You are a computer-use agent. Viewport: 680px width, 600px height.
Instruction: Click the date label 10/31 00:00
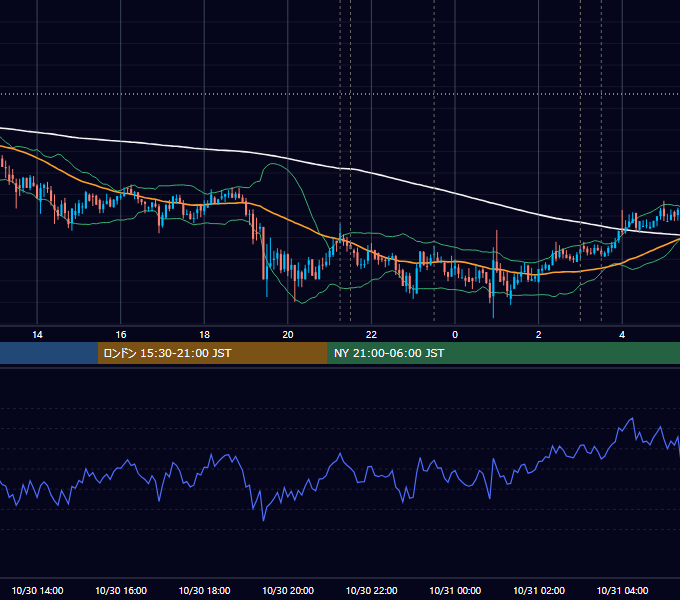click(x=455, y=590)
